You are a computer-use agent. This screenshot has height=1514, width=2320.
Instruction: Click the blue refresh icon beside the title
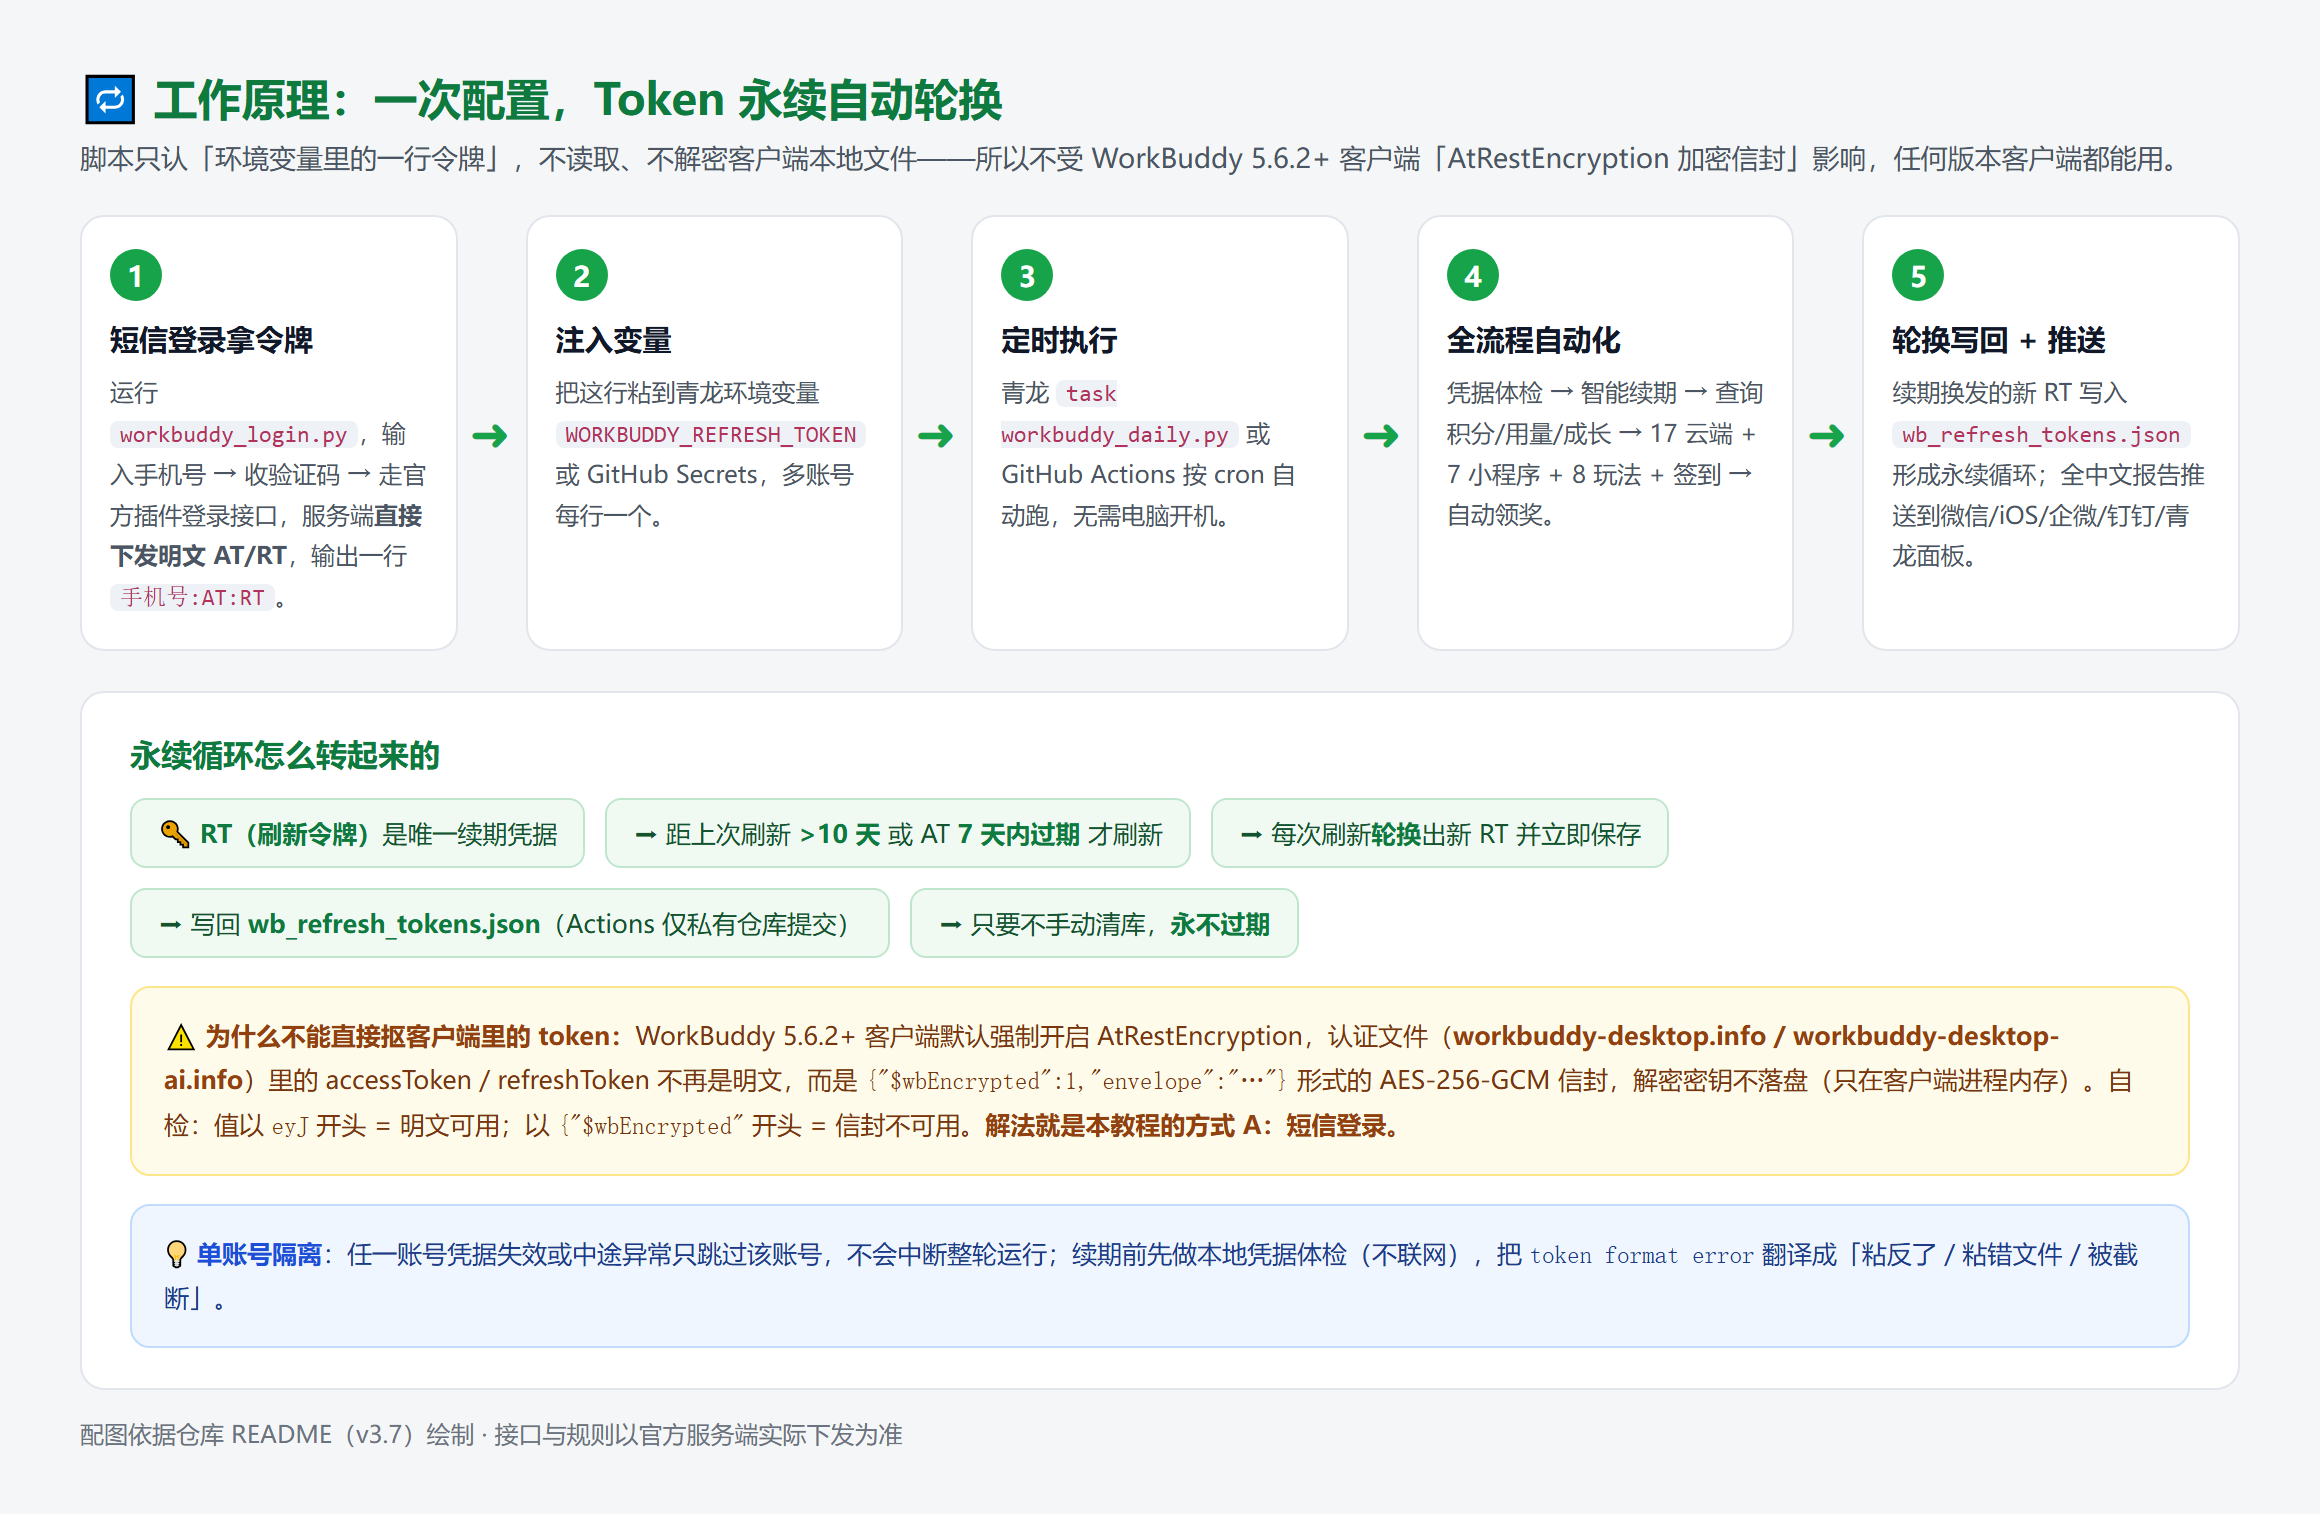click(110, 100)
